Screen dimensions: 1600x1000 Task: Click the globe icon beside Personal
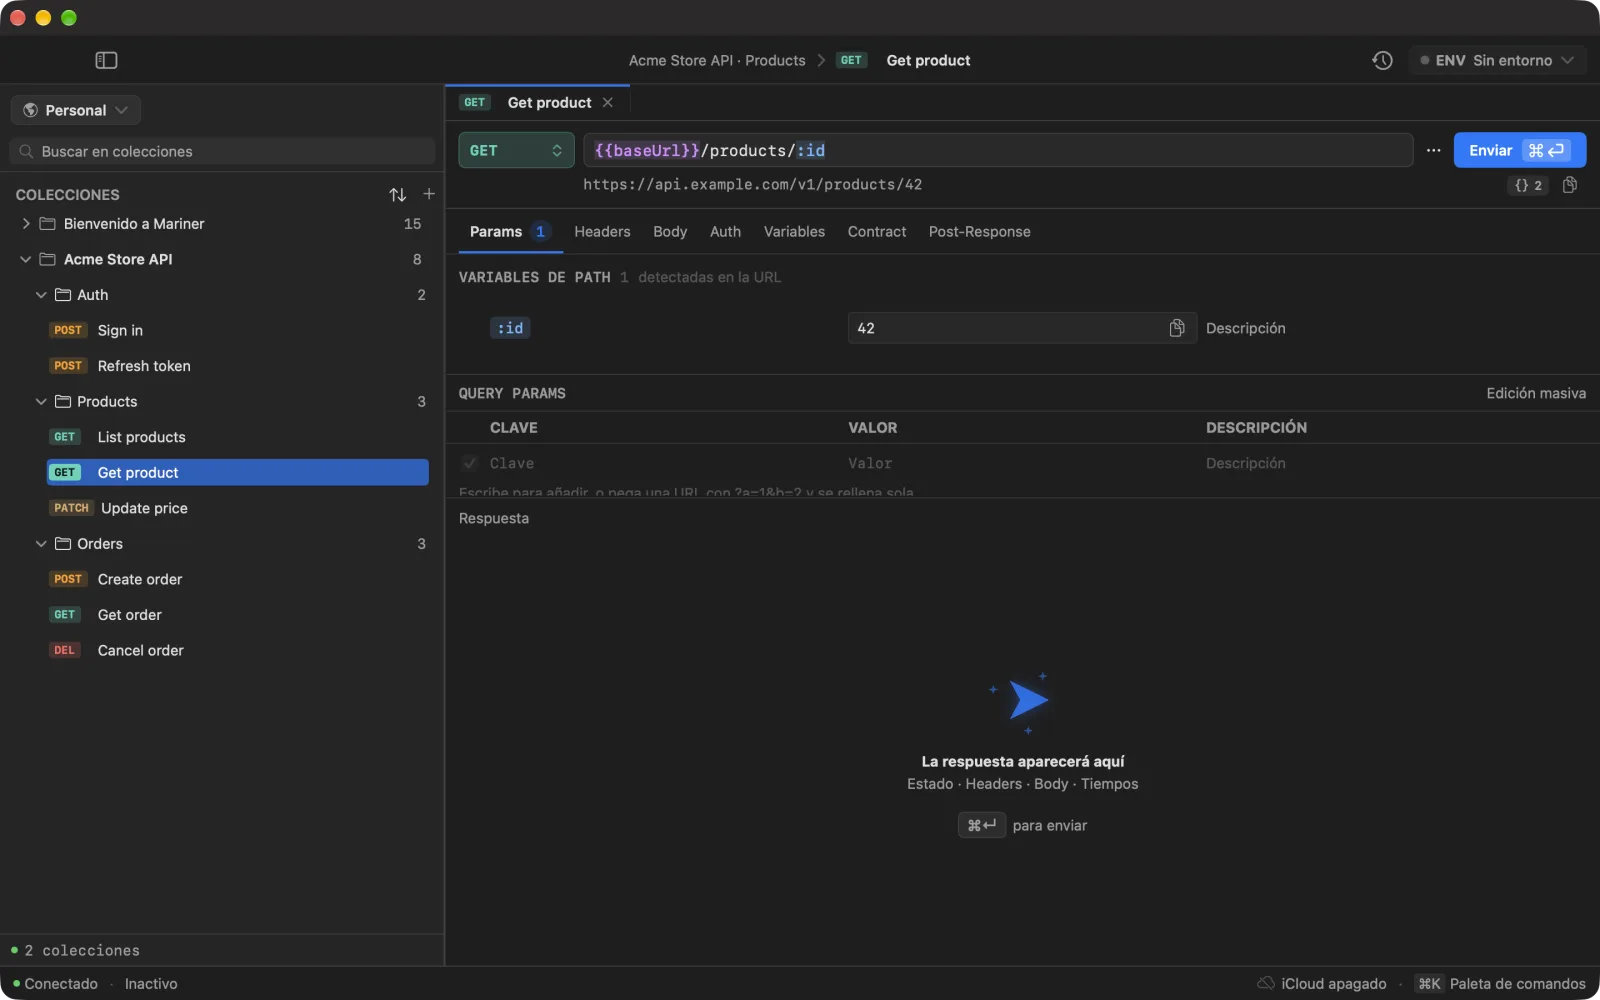pyautogui.click(x=30, y=110)
